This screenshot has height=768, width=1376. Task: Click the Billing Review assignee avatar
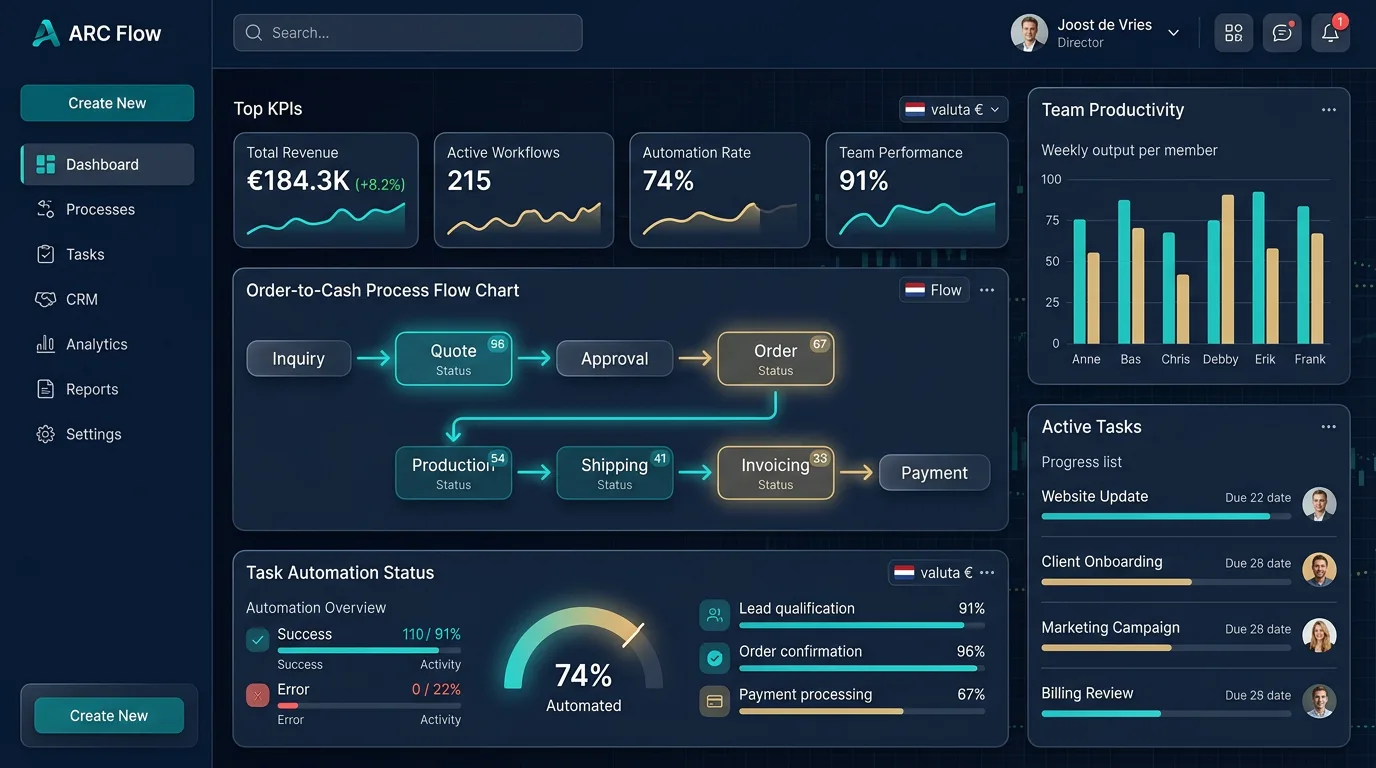(1319, 701)
